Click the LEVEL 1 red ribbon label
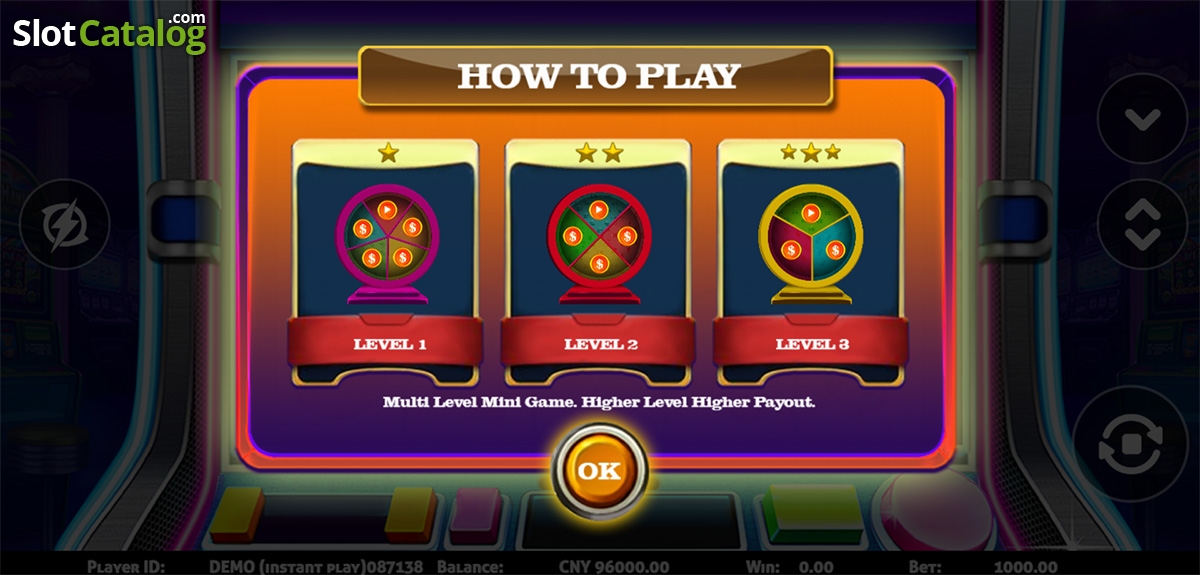 point(389,343)
